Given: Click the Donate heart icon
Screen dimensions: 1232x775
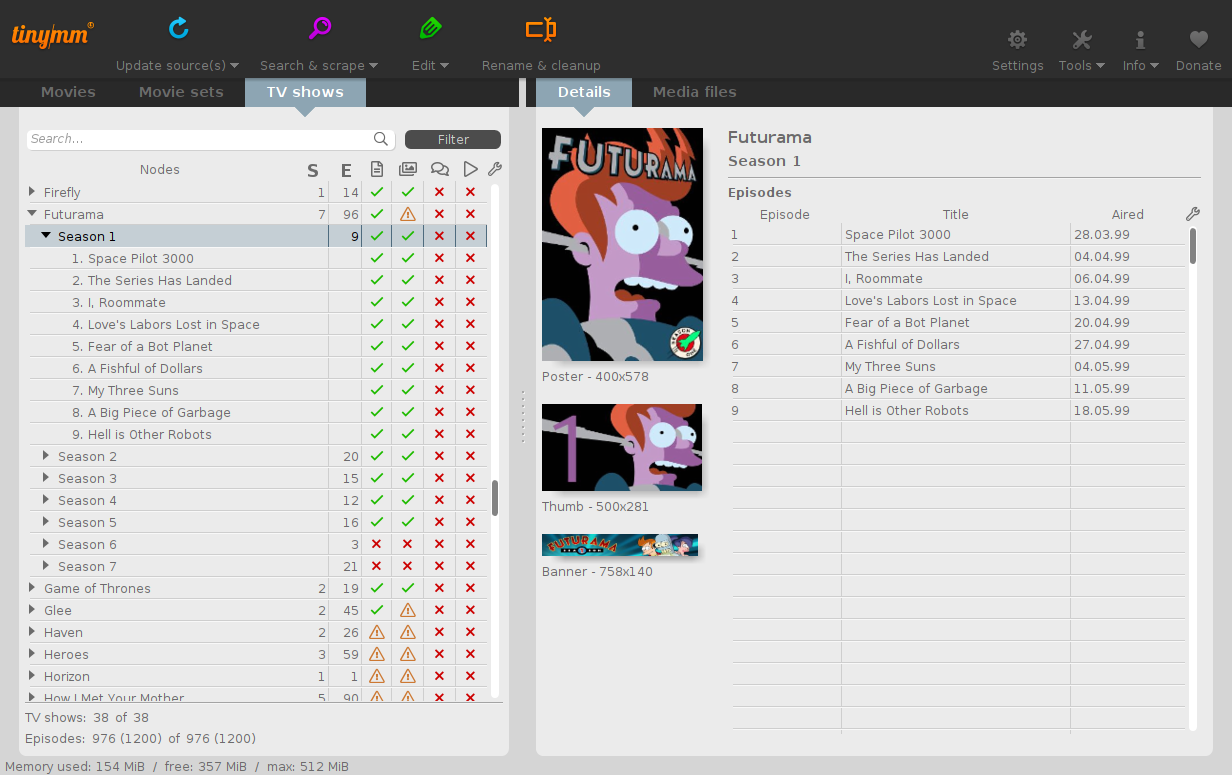Looking at the screenshot, I should click(1198, 39).
